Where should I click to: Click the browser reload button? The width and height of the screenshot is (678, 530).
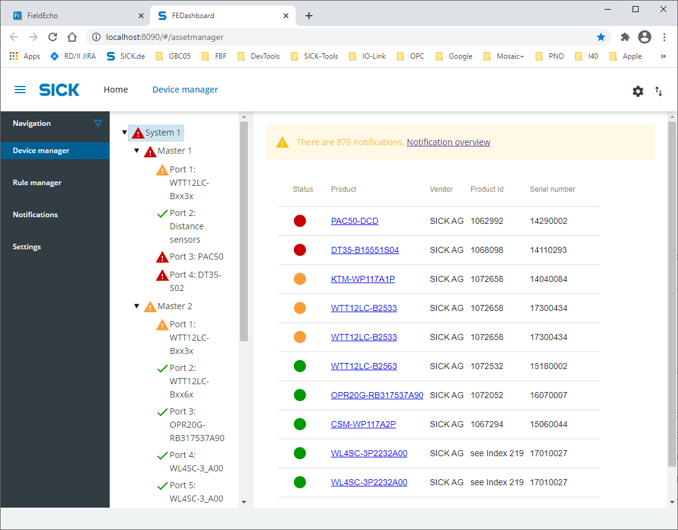52,37
